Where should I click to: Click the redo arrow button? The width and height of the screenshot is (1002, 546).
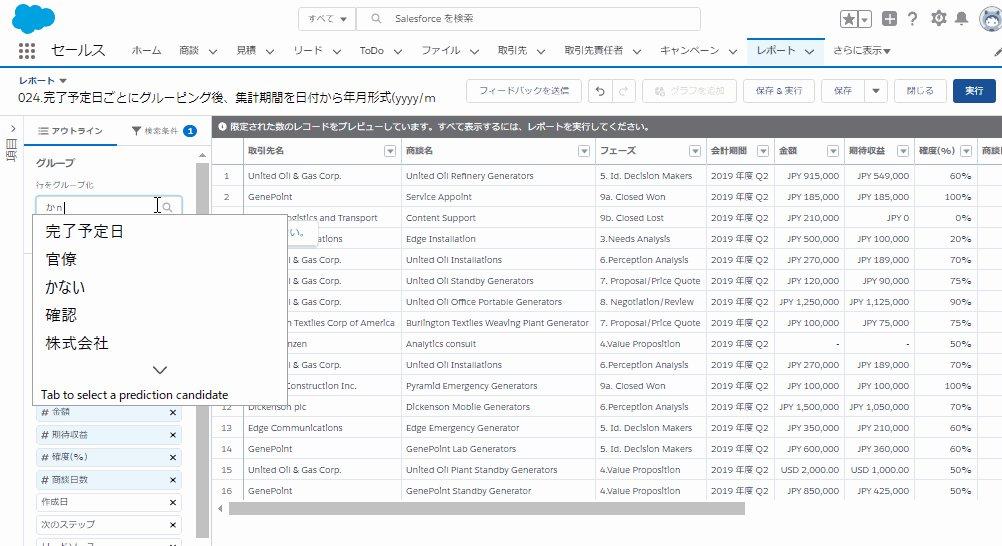[622, 91]
